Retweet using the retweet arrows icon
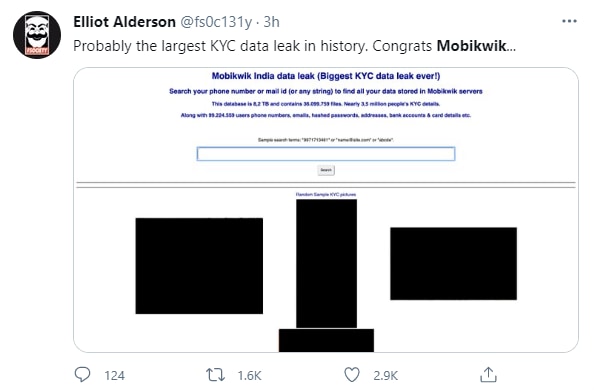The height and width of the screenshot is (392, 594). click(x=215, y=375)
